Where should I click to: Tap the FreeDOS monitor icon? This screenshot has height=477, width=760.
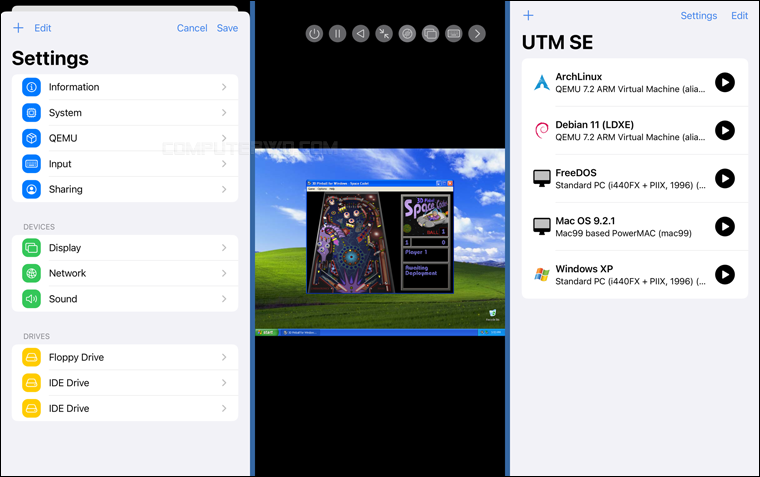pyautogui.click(x=541, y=178)
